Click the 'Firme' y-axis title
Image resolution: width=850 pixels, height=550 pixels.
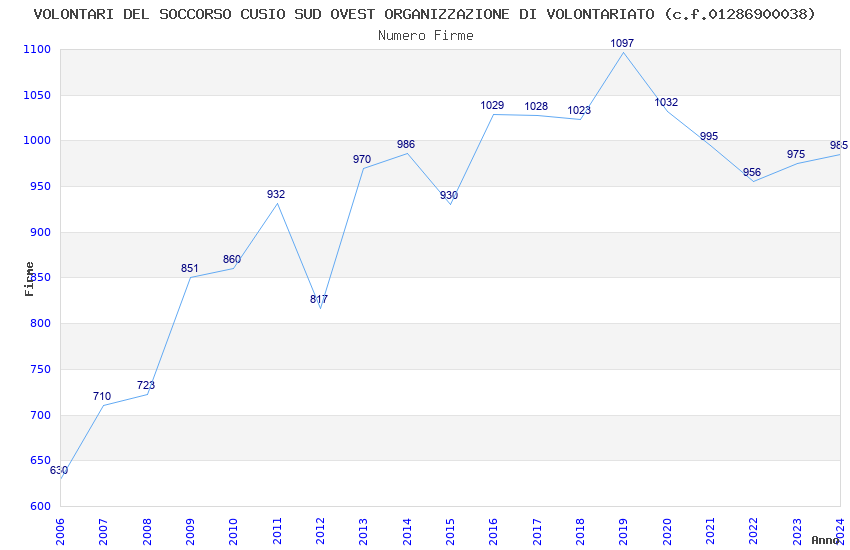click(29, 279)
